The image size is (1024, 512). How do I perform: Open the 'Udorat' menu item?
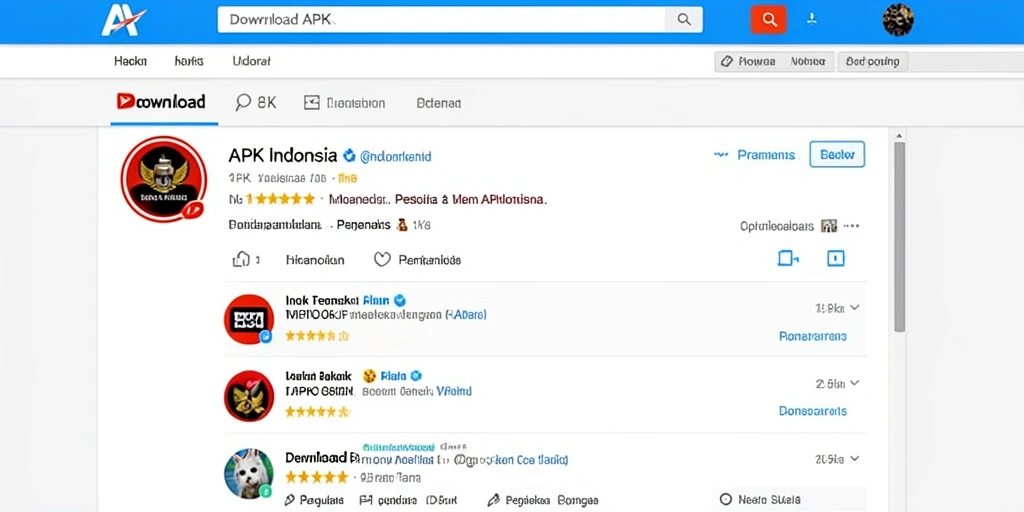[x=251, y=61]
